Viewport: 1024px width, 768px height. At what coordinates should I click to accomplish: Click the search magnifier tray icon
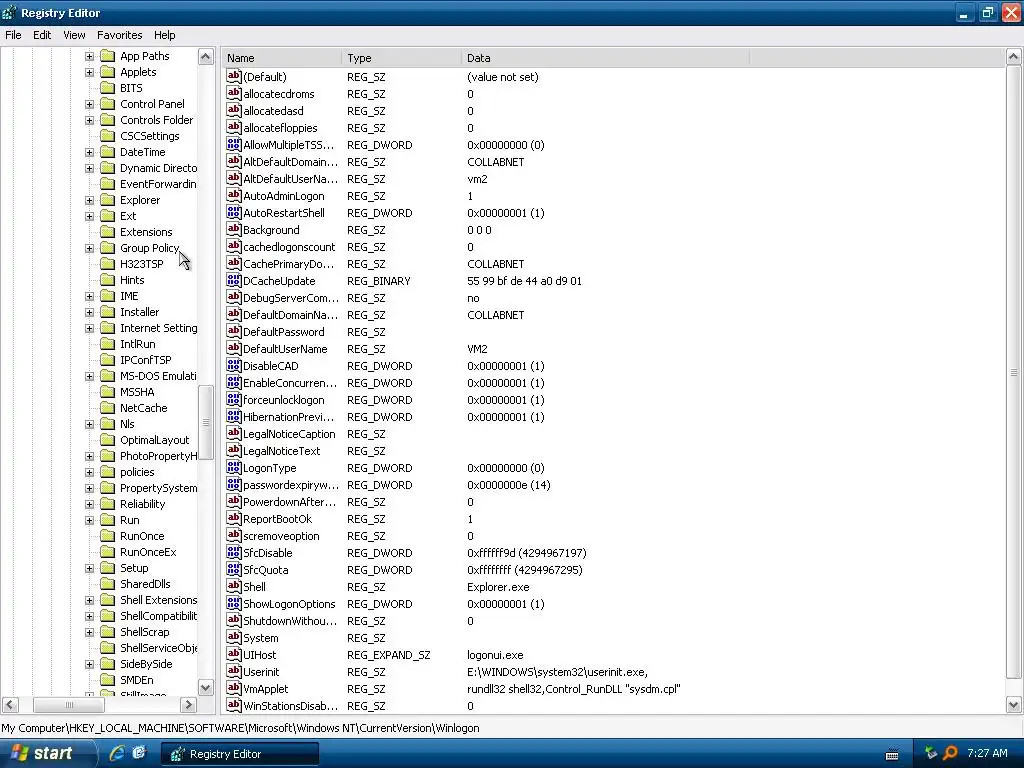[x=950, y=753]
